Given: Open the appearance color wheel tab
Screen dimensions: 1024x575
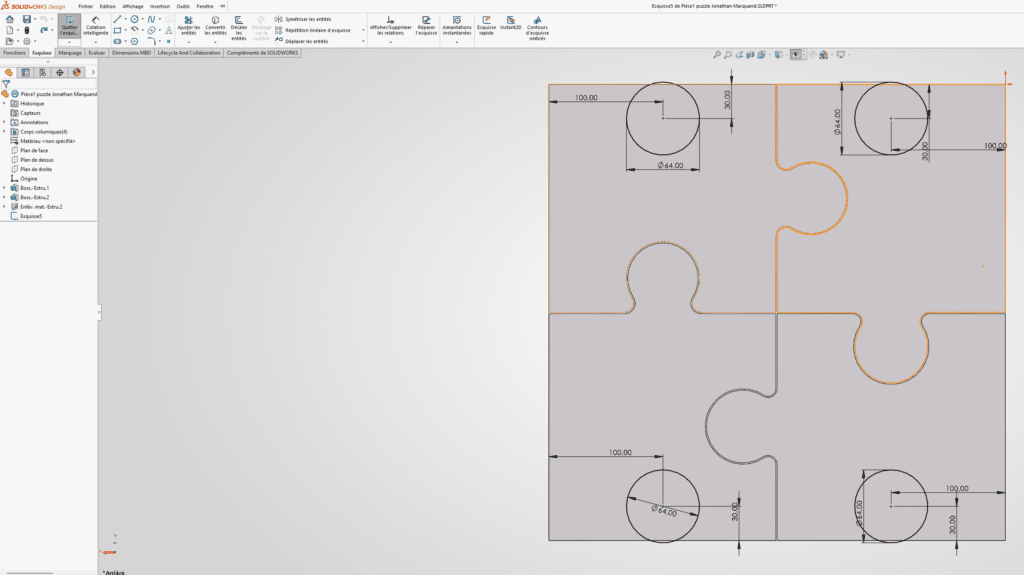Looking at the screenshot, I should coord(76,73).
